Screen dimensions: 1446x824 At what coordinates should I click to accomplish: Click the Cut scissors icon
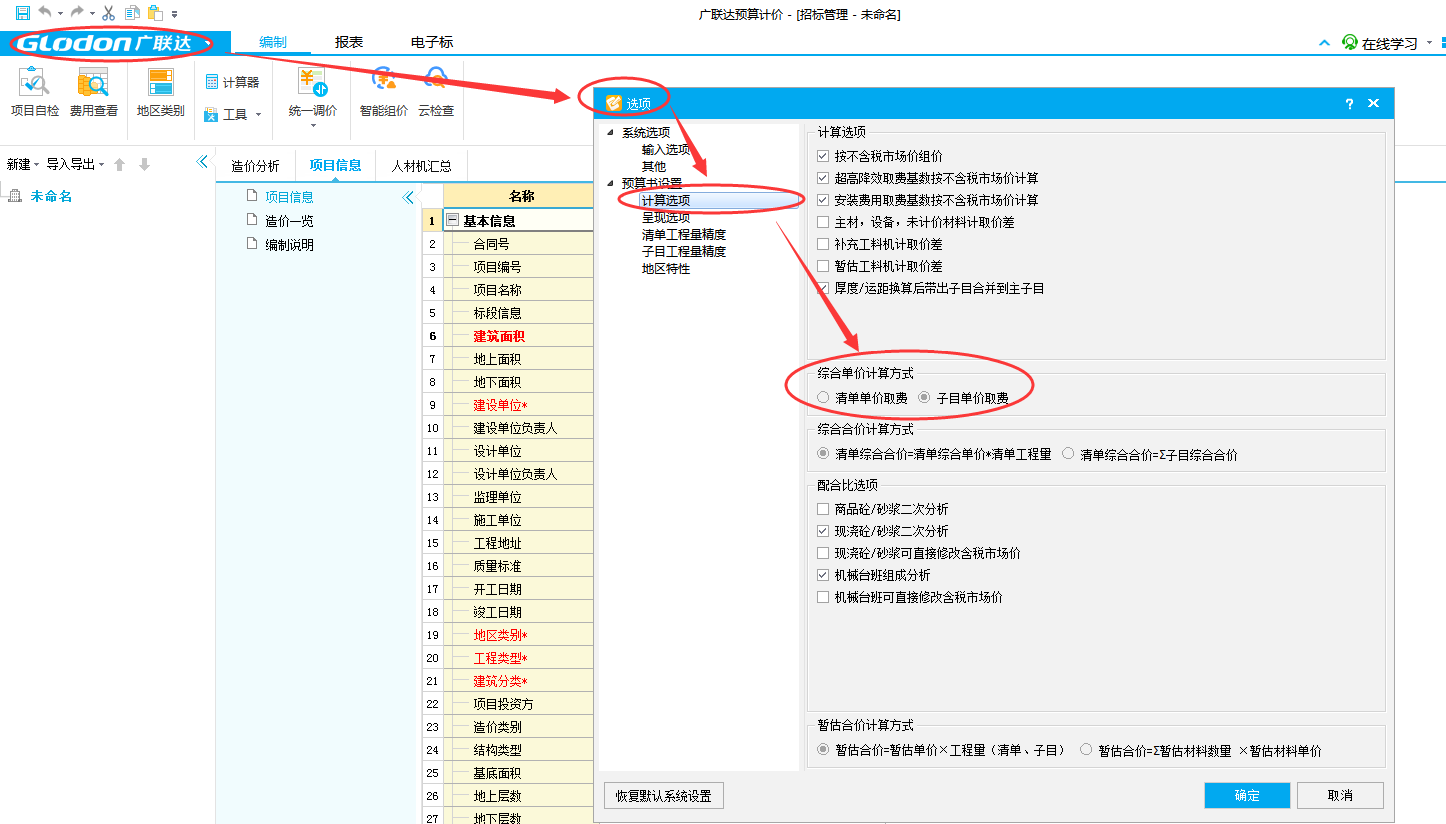[109, 13]
